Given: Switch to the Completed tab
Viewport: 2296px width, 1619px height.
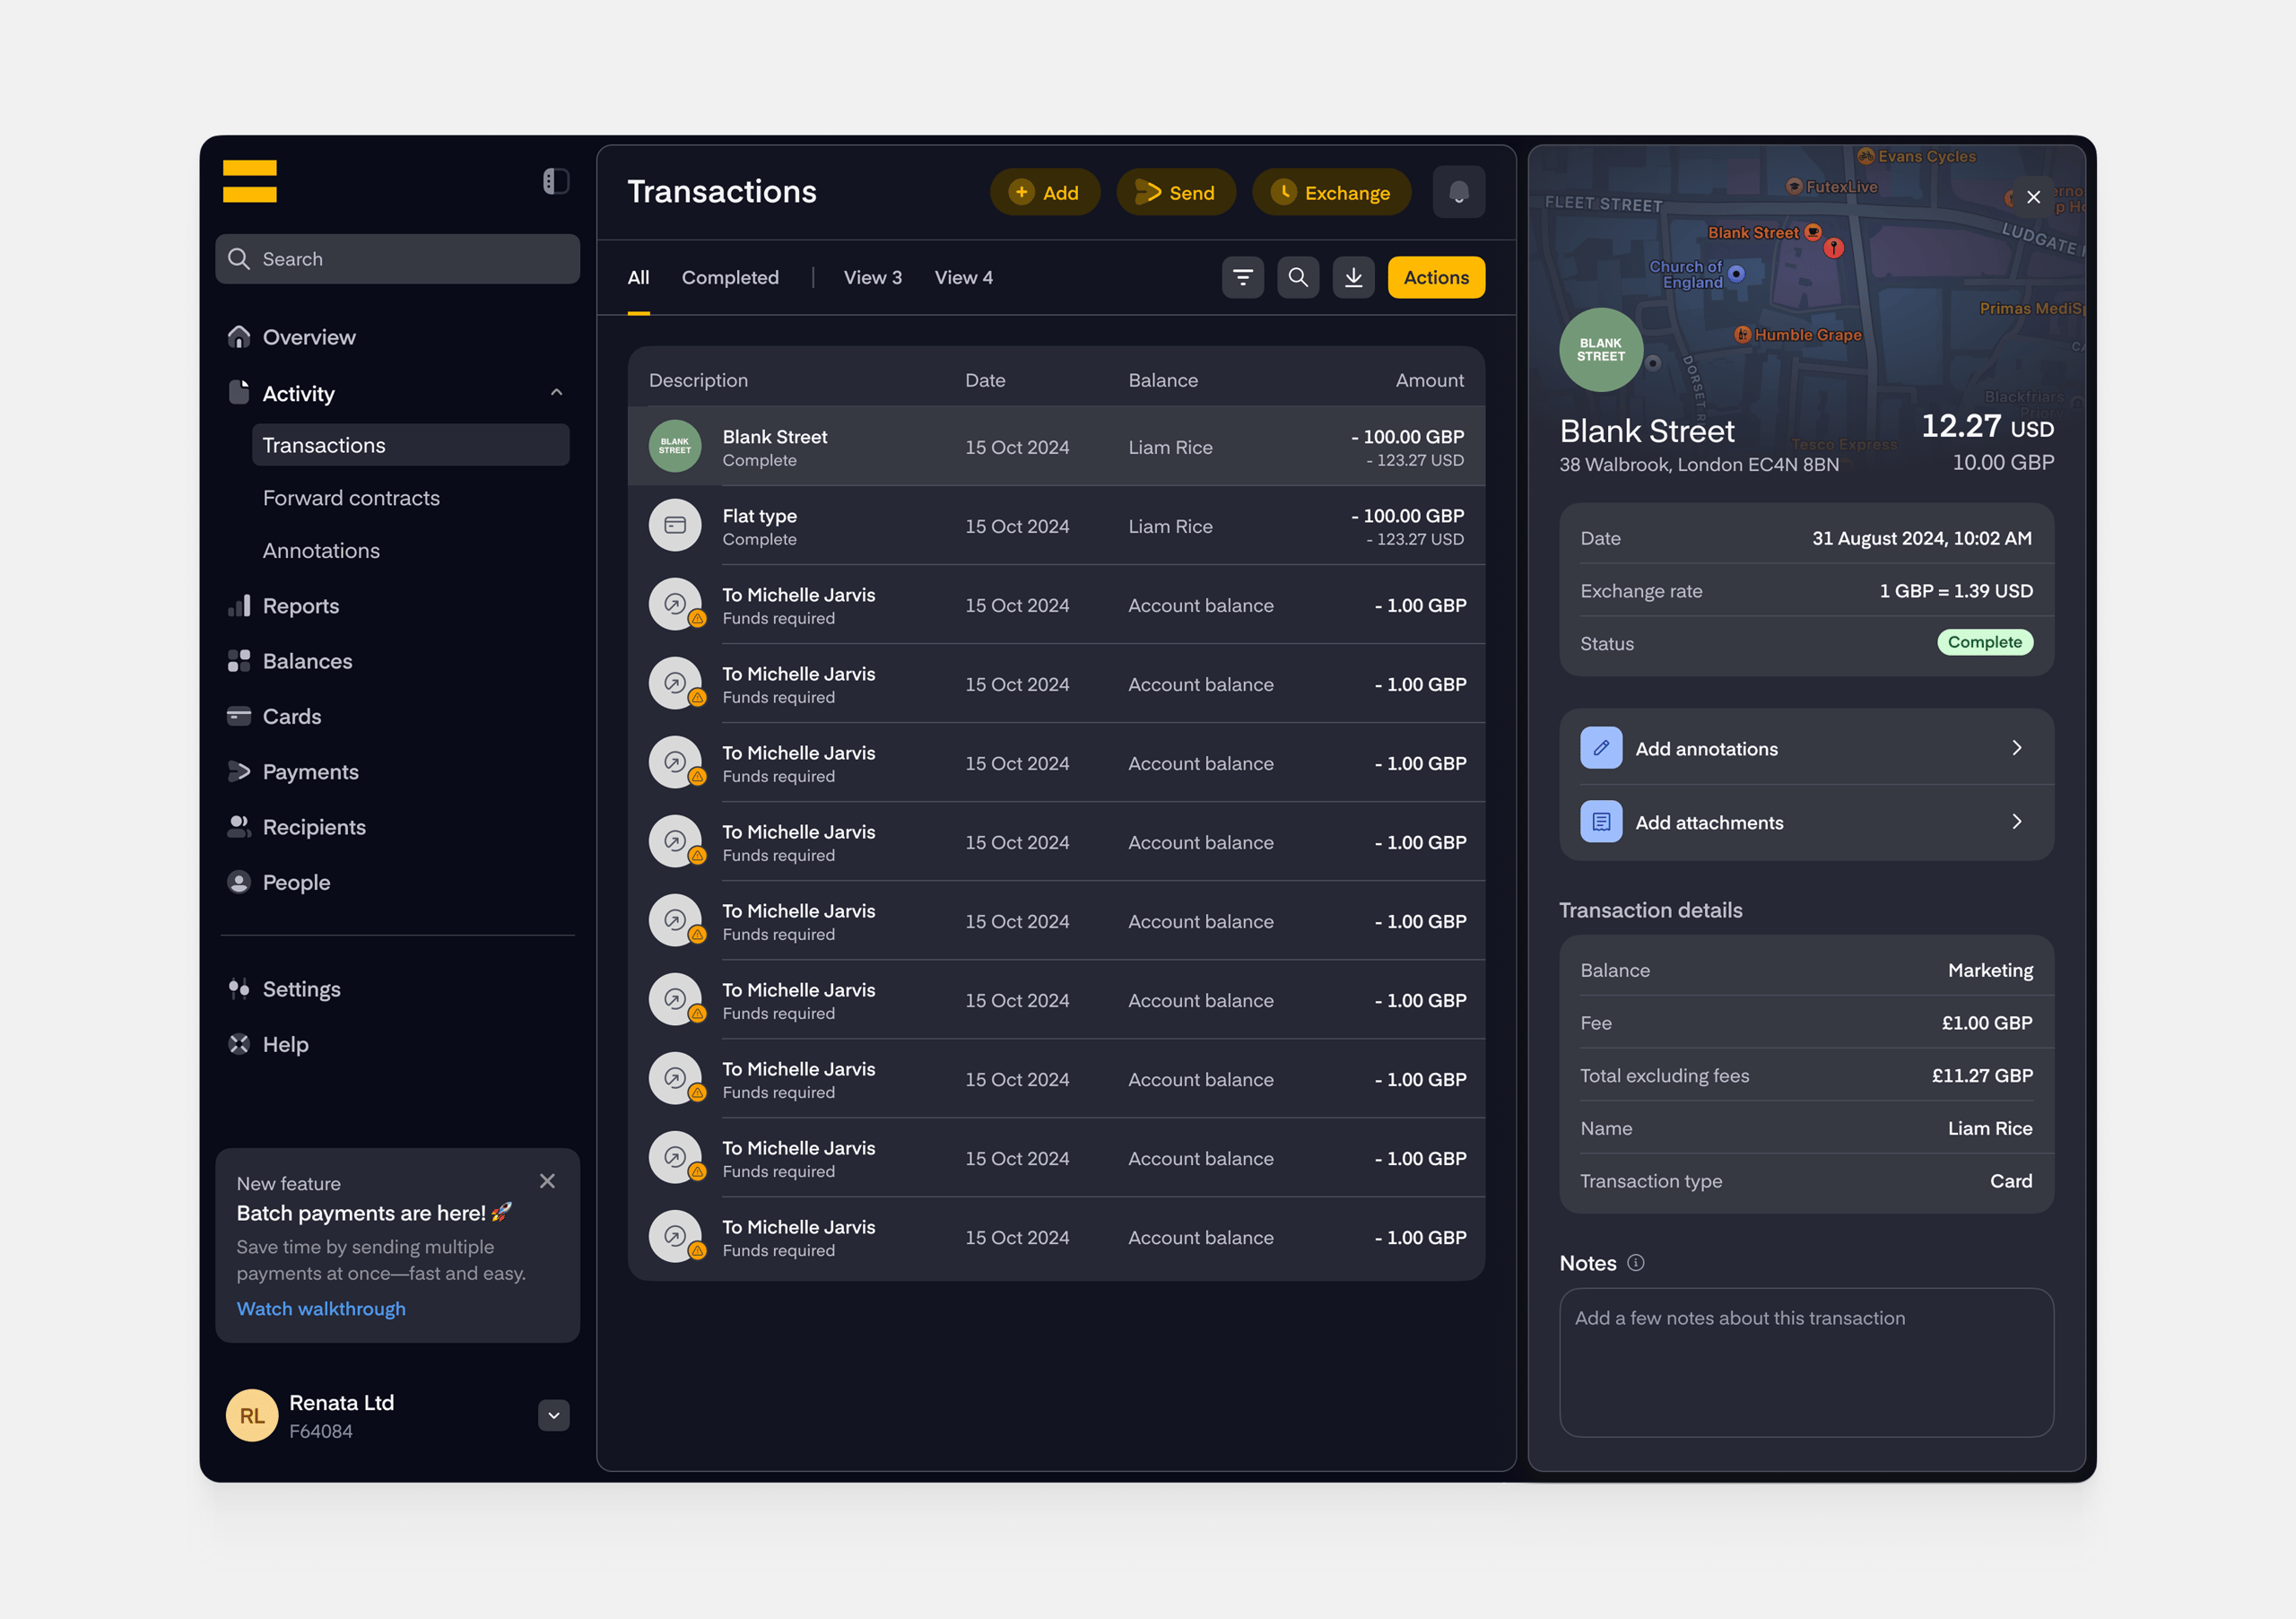Looking at the screenshot, I should tap(730, 277).
